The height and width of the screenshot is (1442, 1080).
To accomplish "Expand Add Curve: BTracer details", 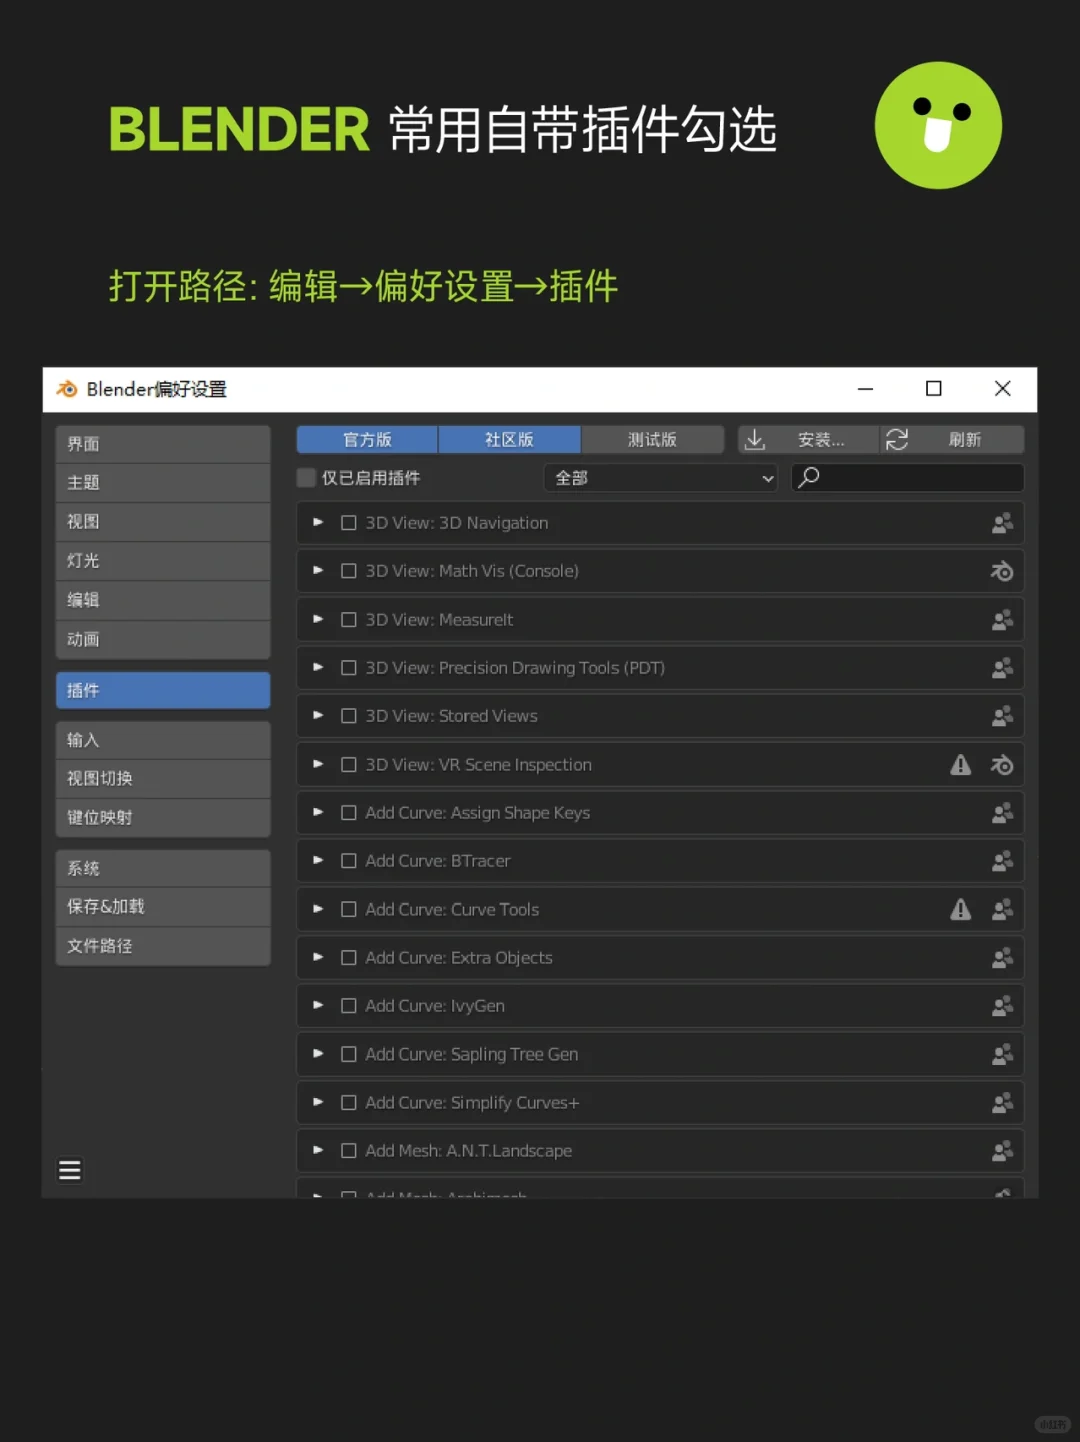I will coord(318,860).
